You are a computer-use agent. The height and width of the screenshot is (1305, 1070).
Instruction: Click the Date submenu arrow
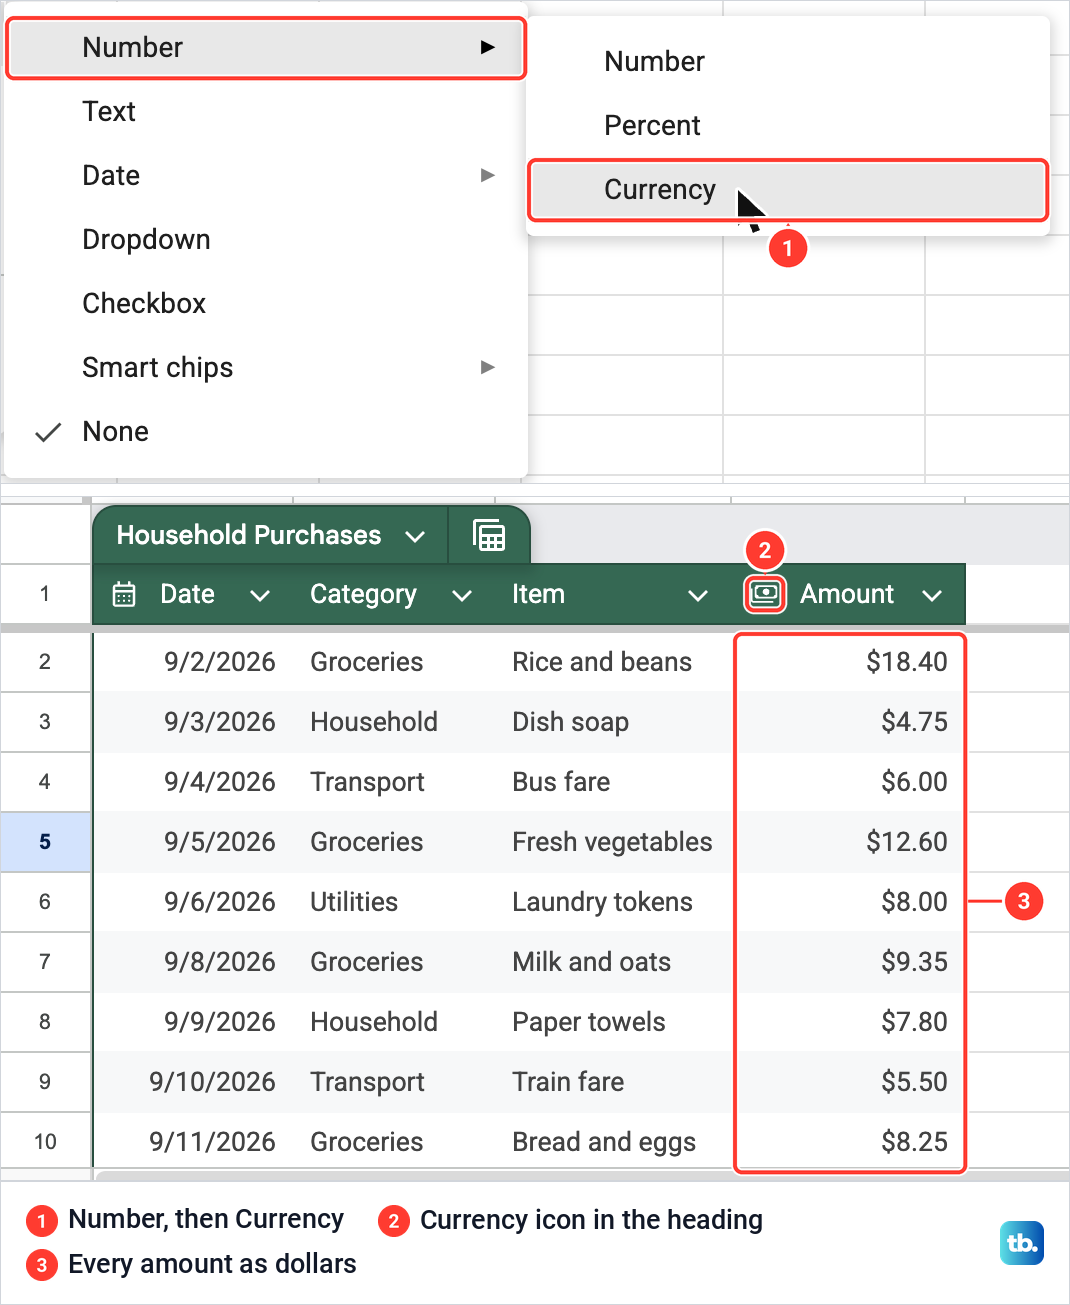[x=487, y=175]
